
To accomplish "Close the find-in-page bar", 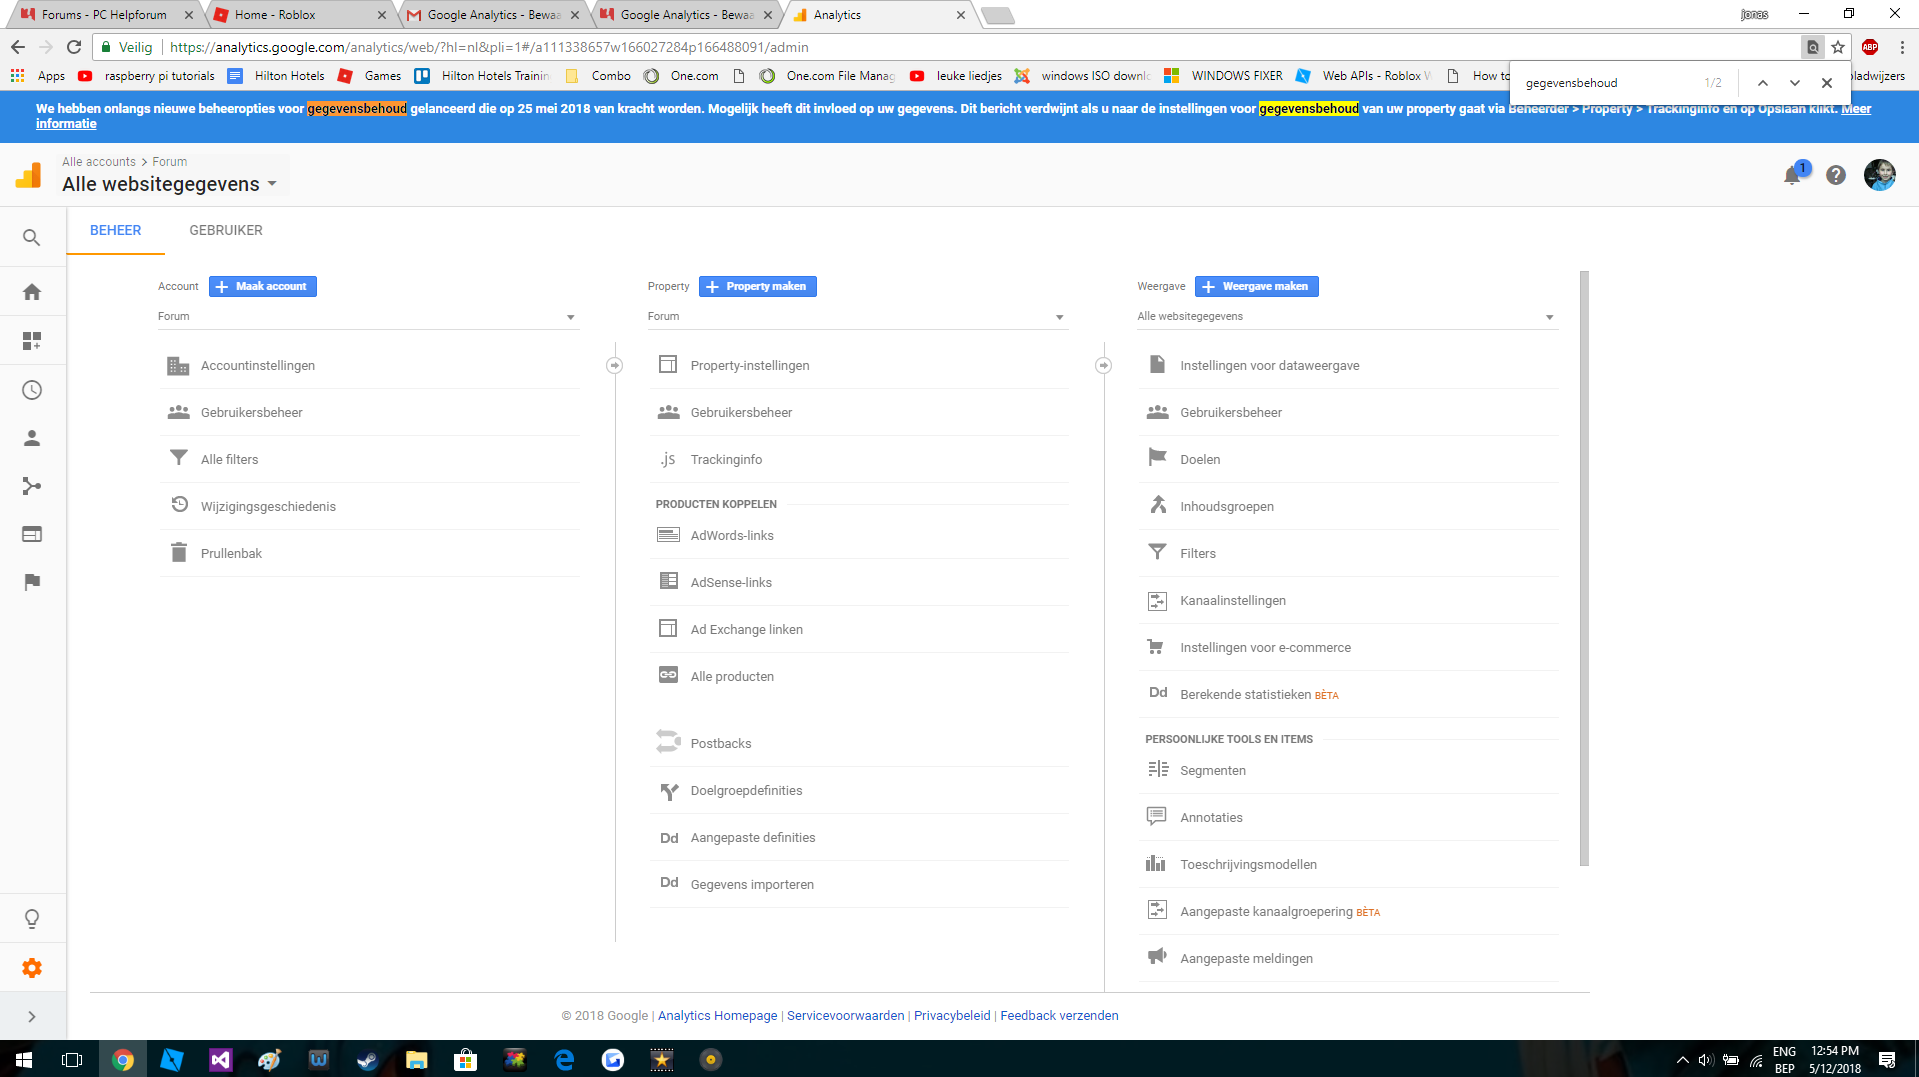I will coord(1827,83).
